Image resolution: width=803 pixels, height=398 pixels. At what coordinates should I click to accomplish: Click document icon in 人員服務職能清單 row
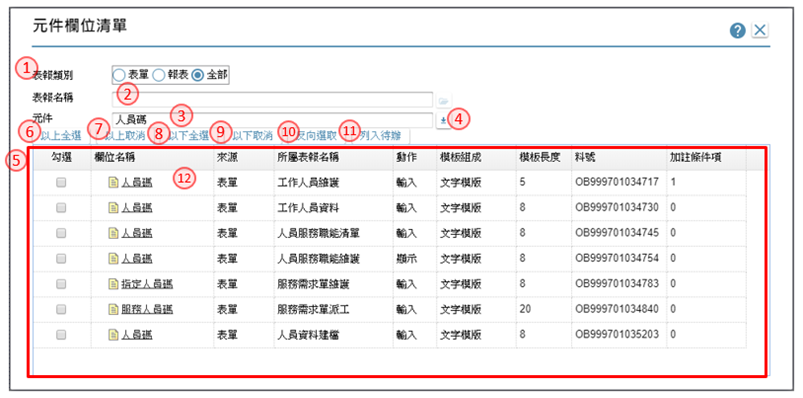(113, 233)
